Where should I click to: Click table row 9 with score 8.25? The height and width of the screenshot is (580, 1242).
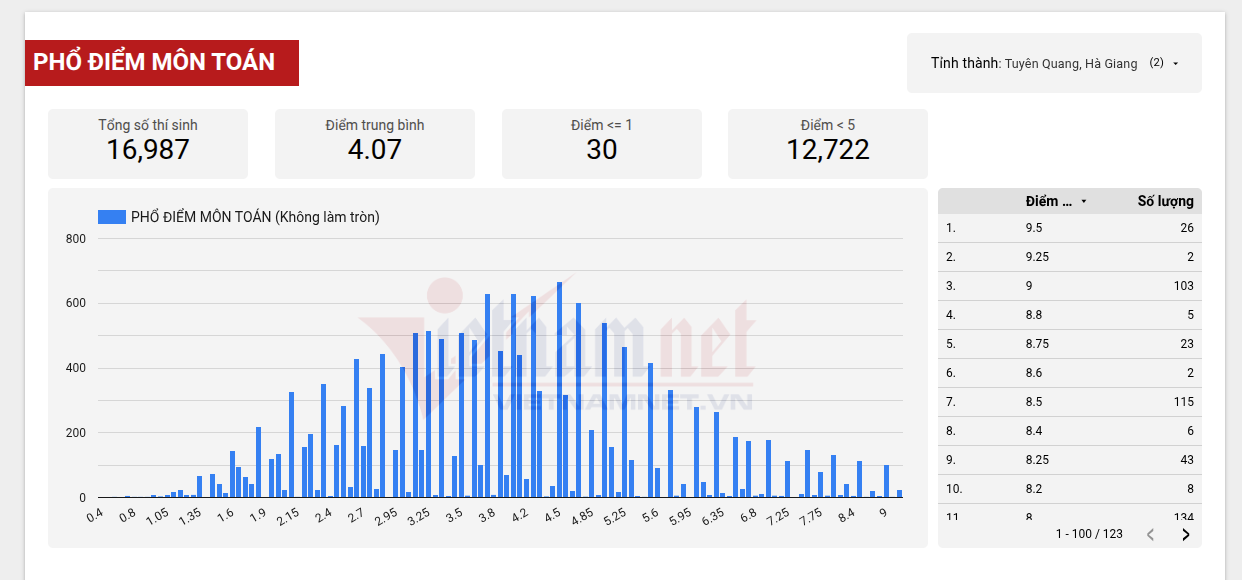1070,460
